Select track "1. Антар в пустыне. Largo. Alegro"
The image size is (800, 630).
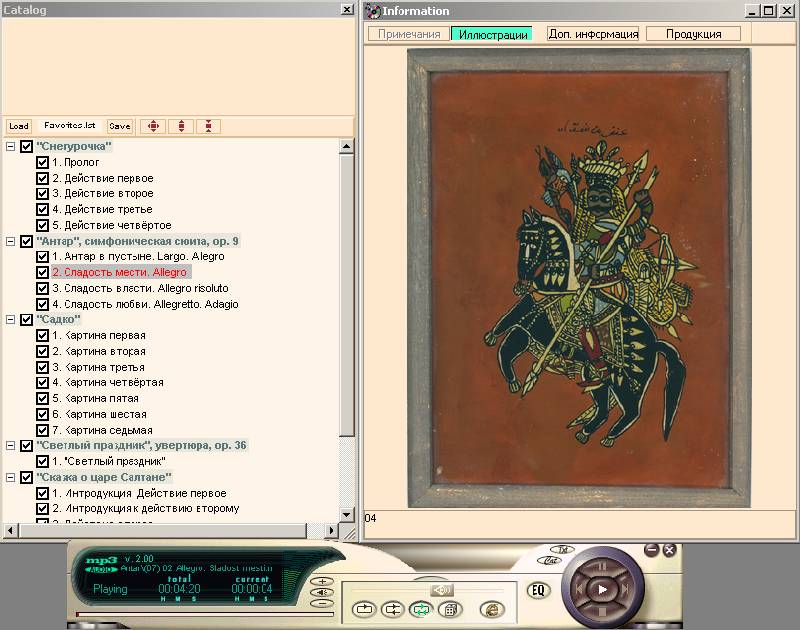138,256
